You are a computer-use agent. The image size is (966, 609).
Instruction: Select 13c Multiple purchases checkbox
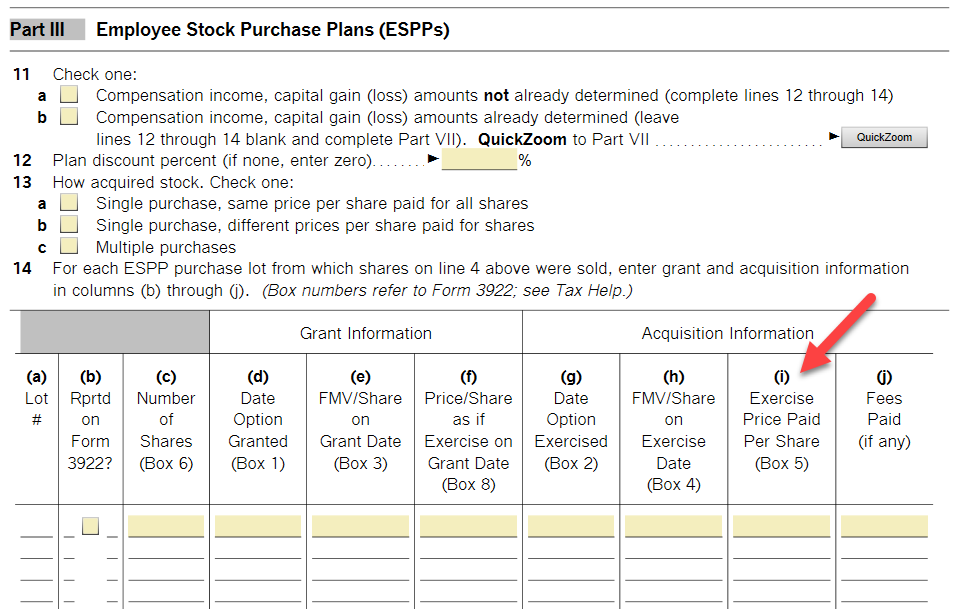[69, 246]
